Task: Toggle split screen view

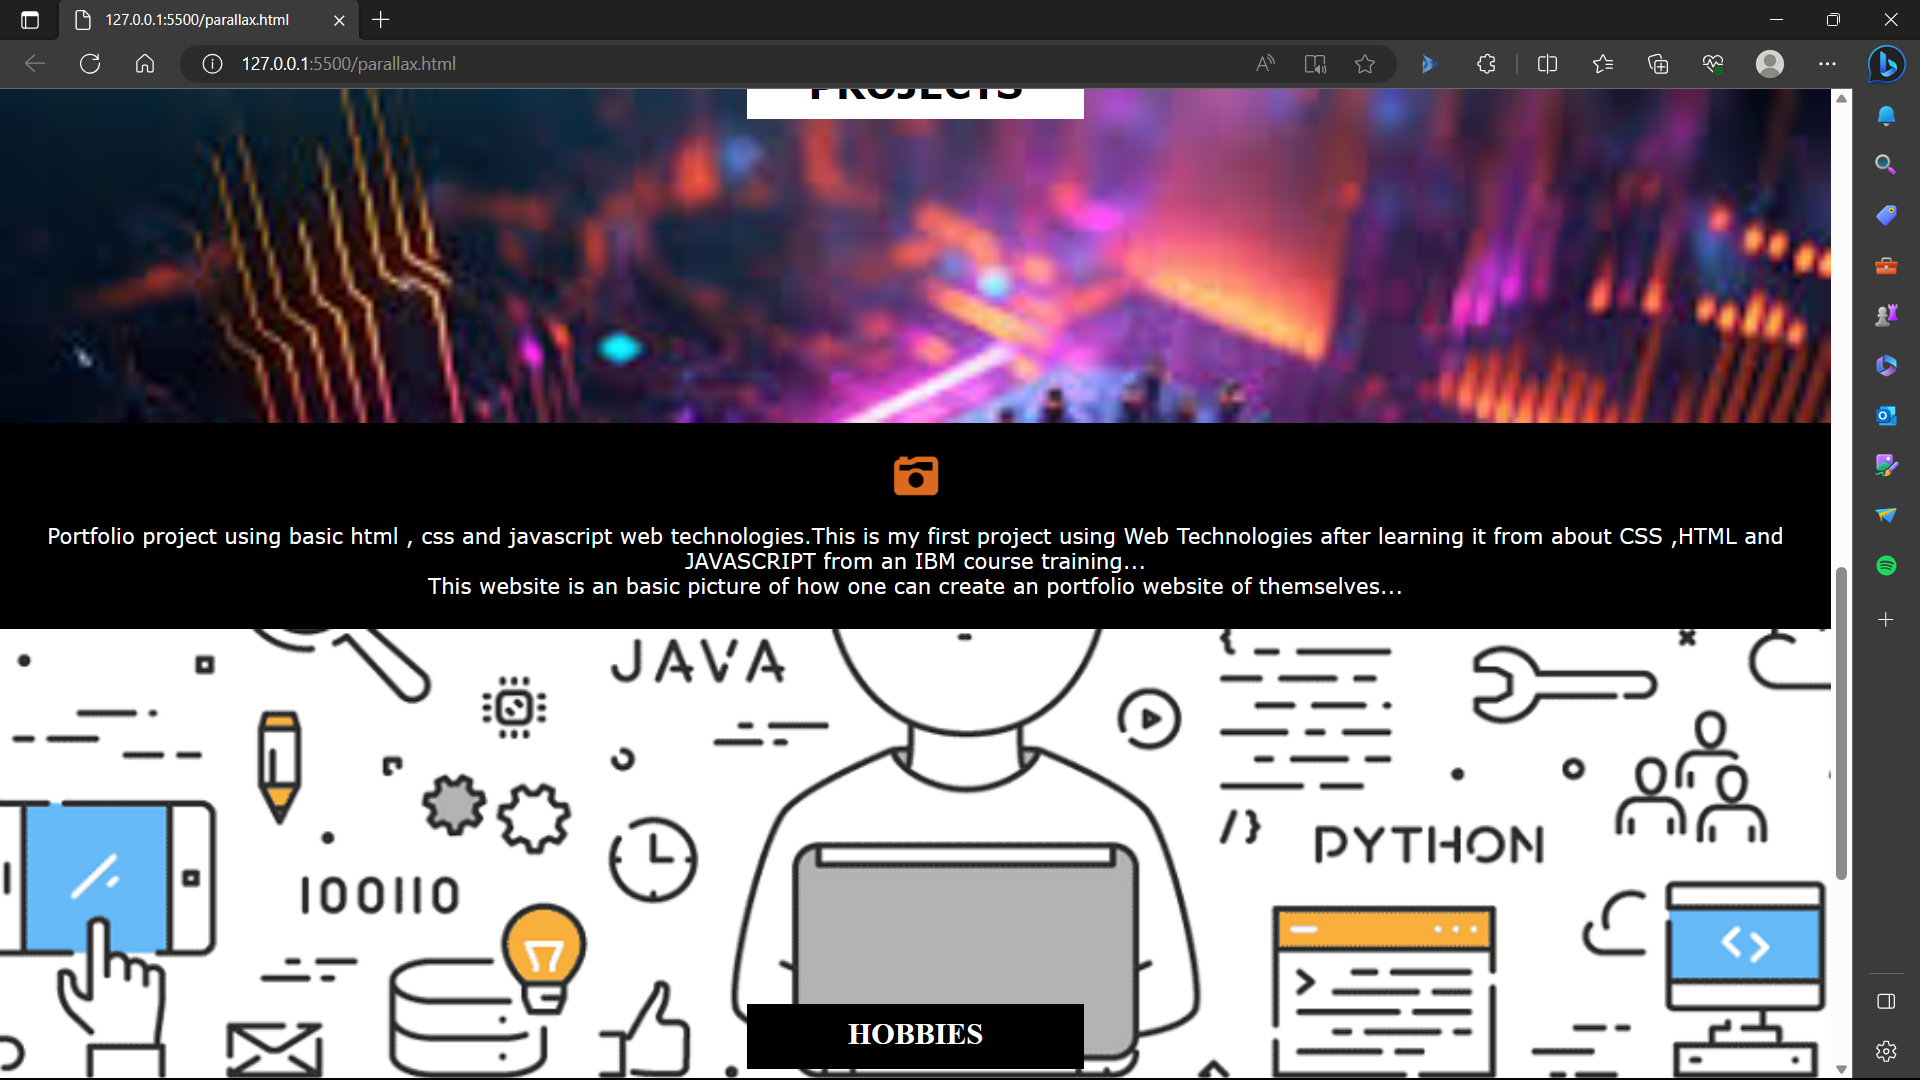Action: (x=1547, y=63)
